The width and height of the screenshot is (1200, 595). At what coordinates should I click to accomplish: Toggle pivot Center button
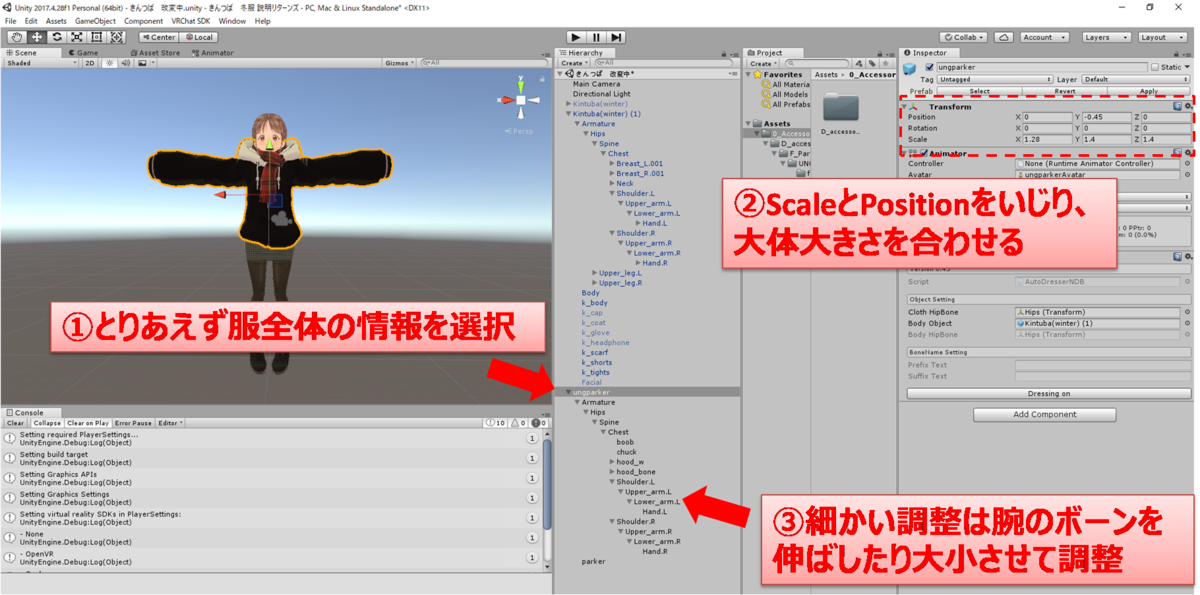pos(158,37)
